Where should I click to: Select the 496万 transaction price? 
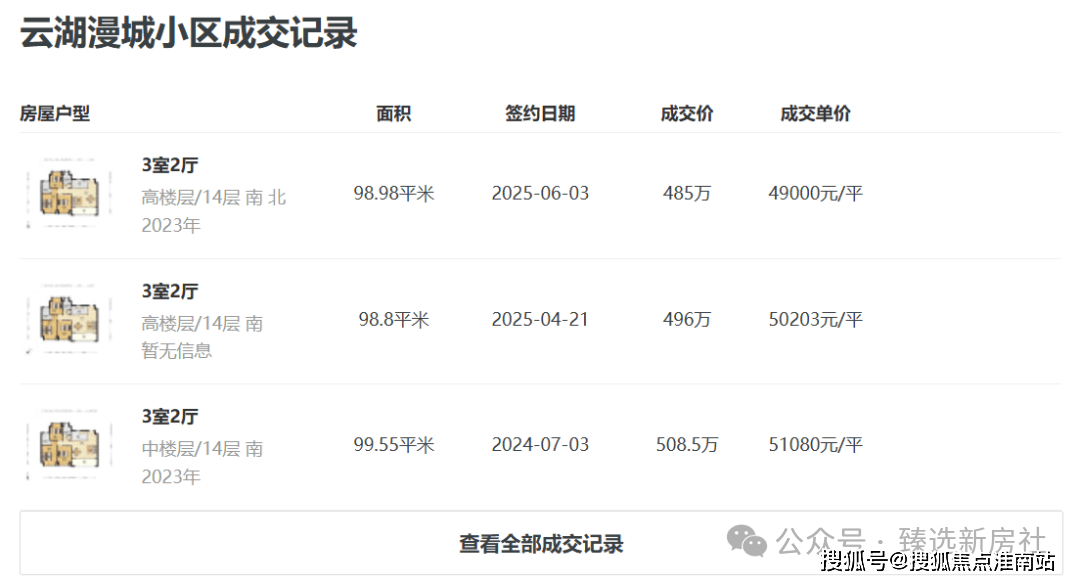[686, 320]
